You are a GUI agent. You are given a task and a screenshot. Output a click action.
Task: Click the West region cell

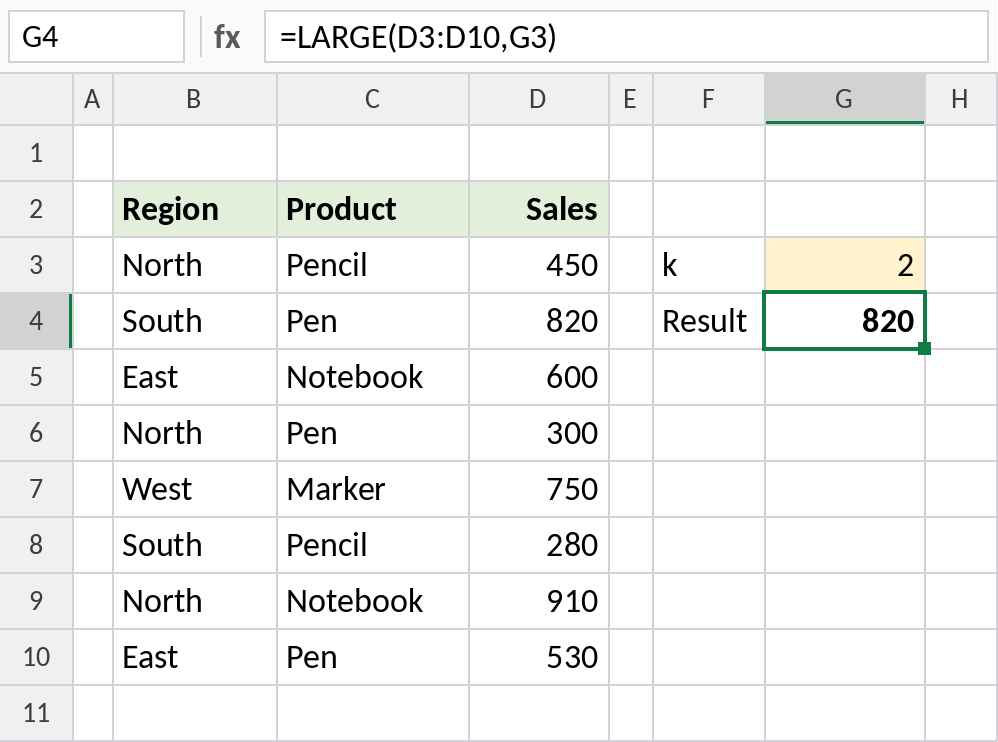pyautogui.click(x=195, y=489)
